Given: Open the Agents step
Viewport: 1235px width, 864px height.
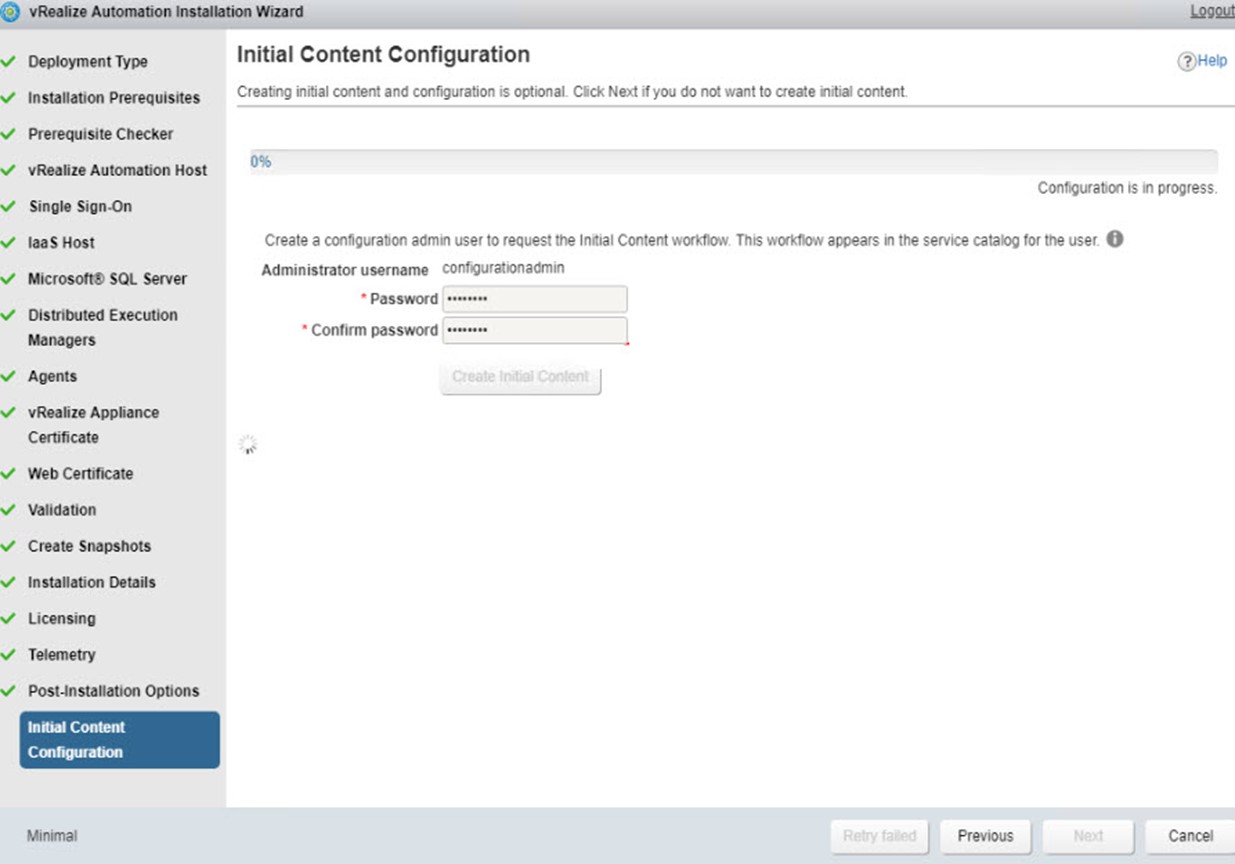Looking at the screenshot, I should coord(52,376).
